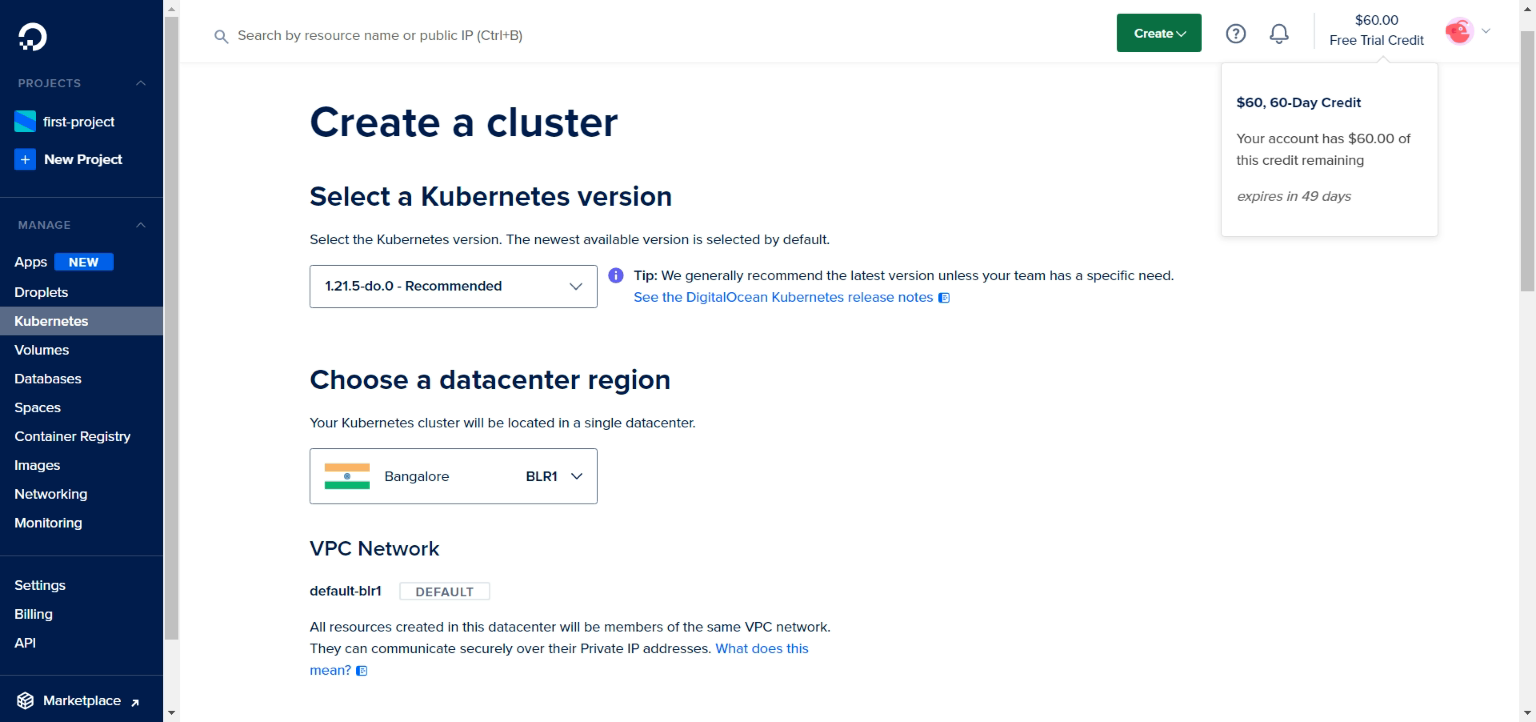
Task: Open Container Registry in the sidebar
Action: tap(72, 436)
